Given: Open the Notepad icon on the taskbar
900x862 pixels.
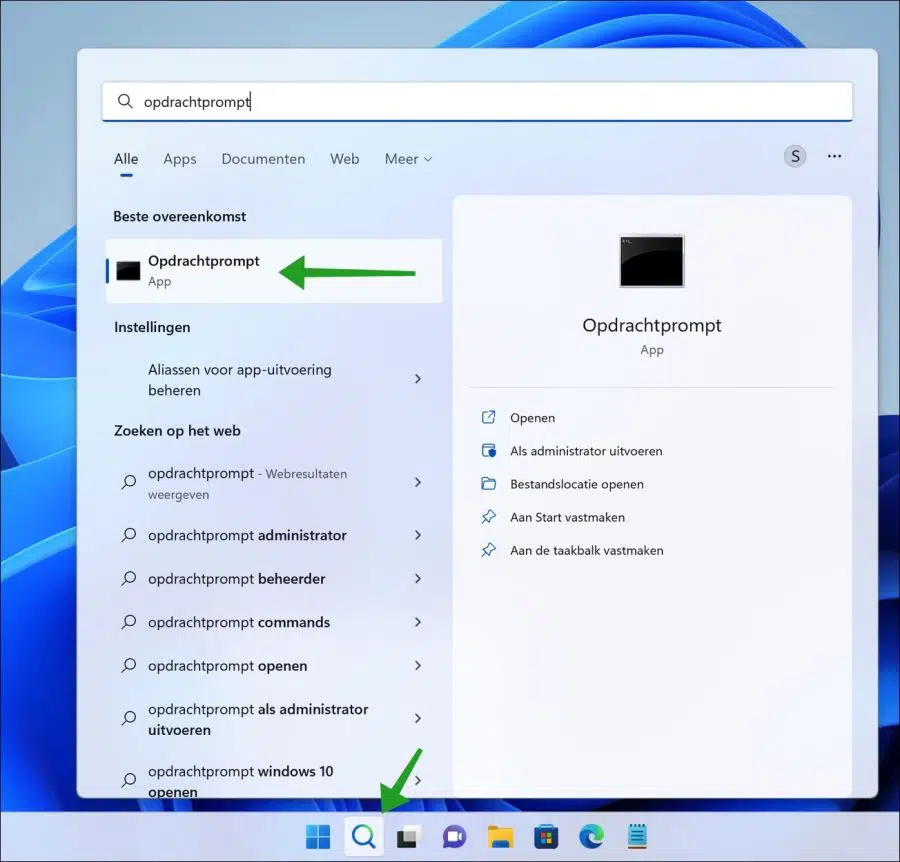Looking at the screenshot, I should point(637,836).
